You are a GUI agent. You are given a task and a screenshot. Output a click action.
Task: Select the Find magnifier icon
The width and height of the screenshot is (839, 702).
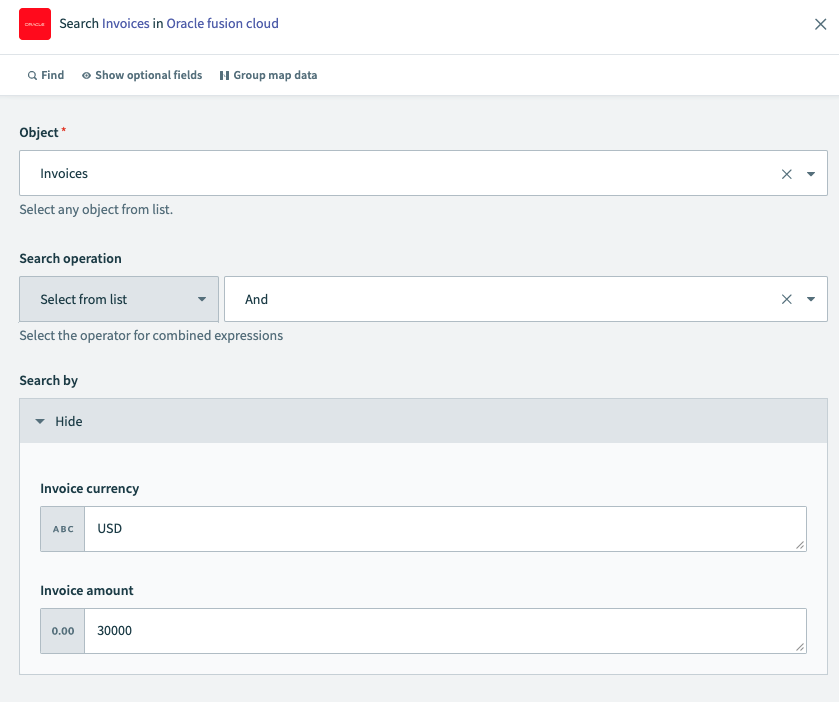click(x=32, y=74)
